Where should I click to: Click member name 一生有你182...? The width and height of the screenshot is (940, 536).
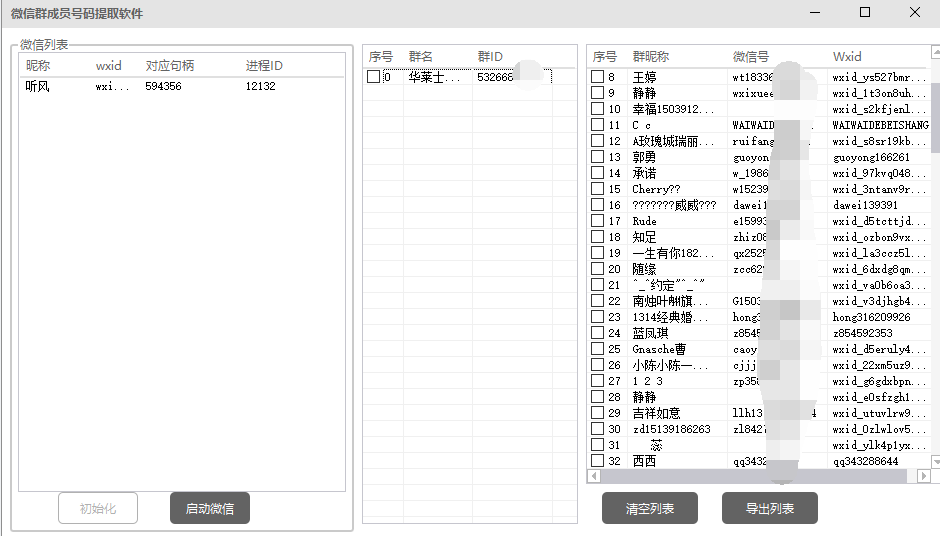tap(673, 253)
